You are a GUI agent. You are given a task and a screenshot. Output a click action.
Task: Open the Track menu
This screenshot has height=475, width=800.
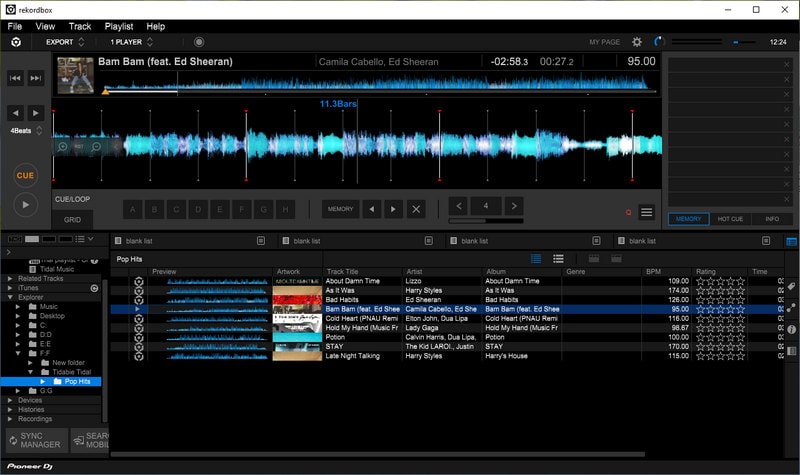pos(80,27)
